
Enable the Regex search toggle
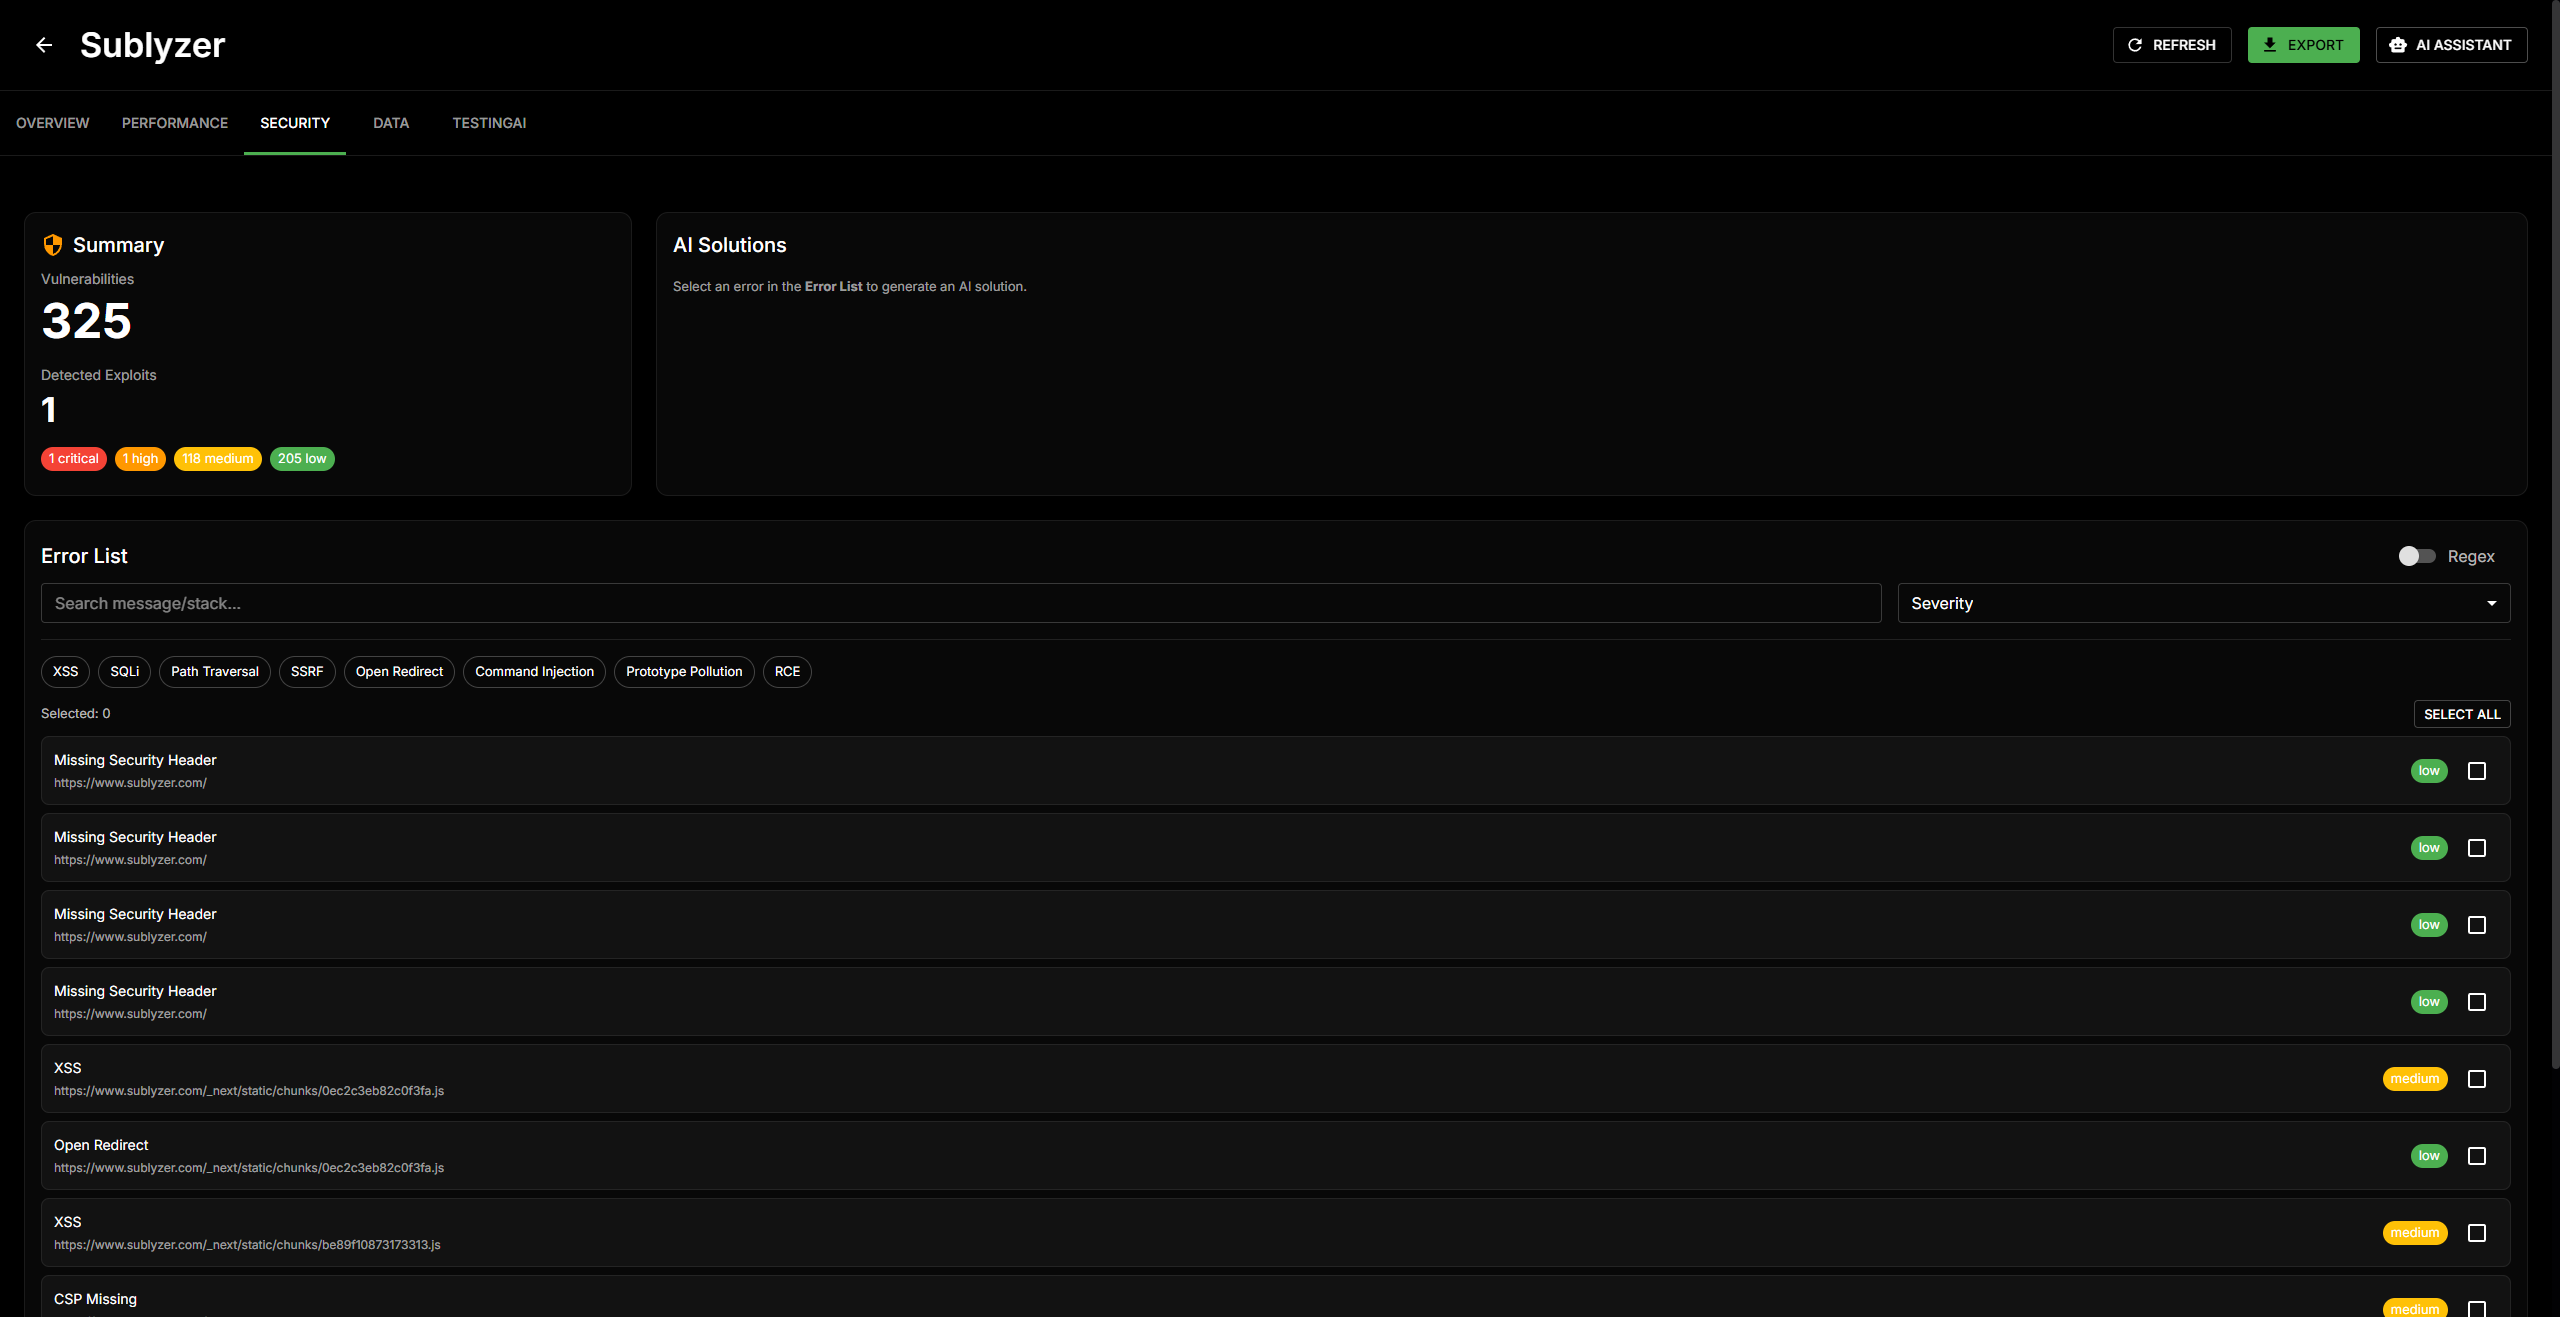(x=2416, y=557)
